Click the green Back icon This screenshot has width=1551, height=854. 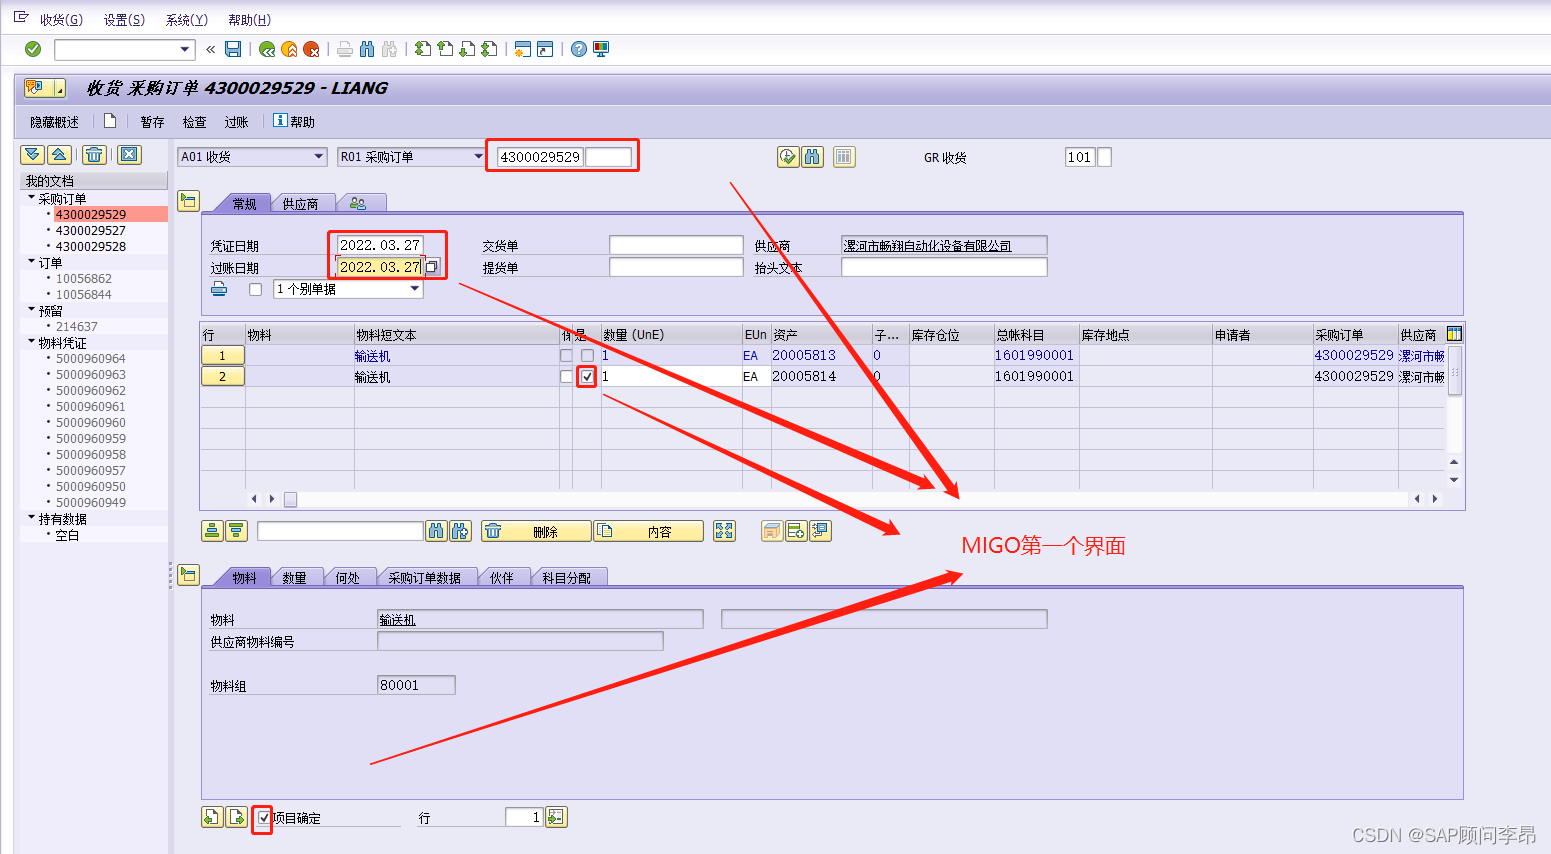pyautogui.click(x=267, y=49)
